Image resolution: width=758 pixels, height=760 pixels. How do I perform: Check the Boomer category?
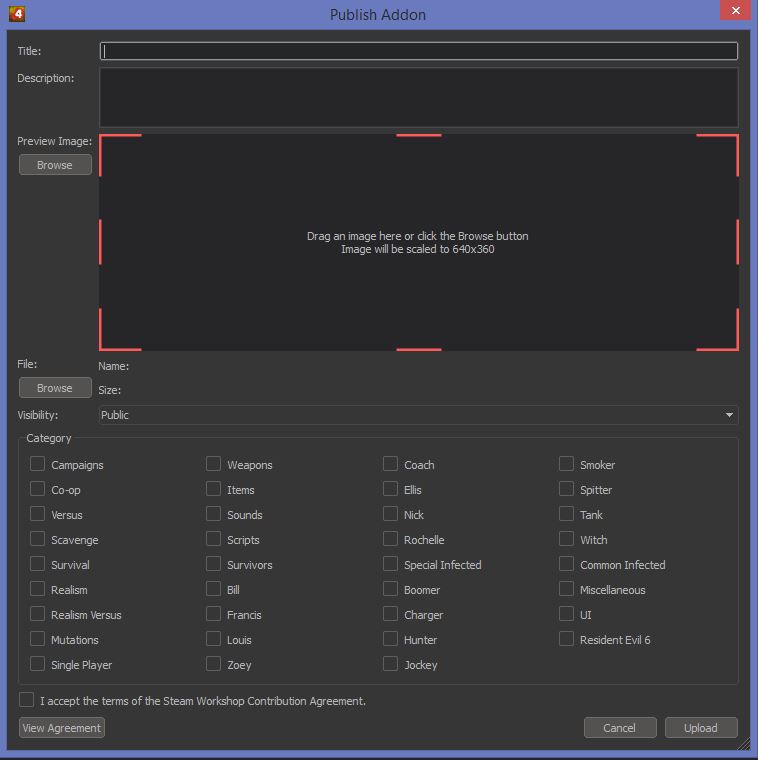tap(390, 589)
